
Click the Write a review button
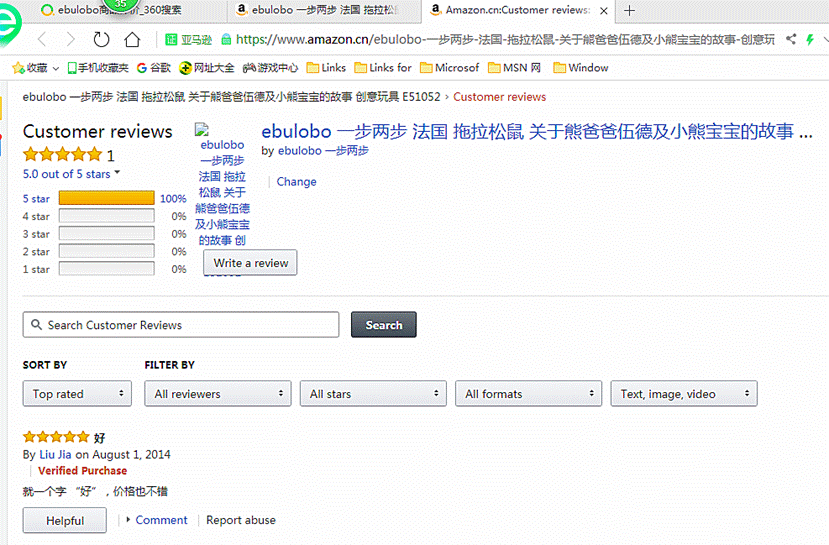point(250,263)
